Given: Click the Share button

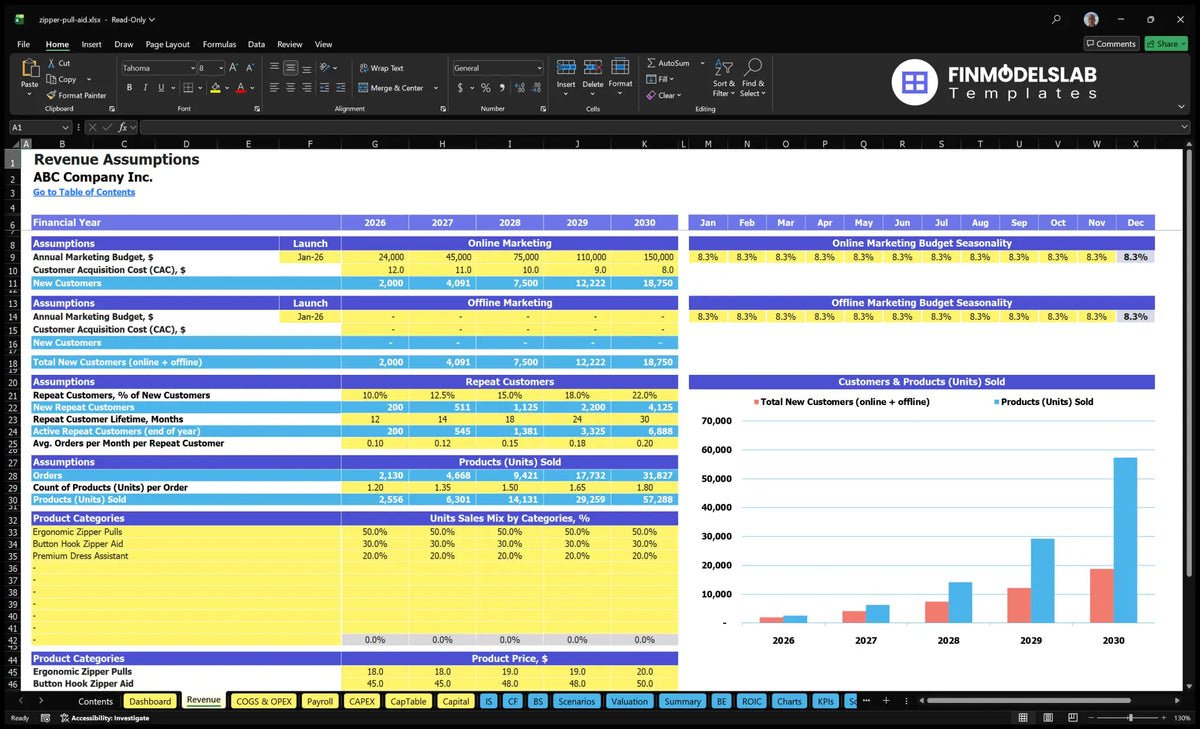Looking at the screenshot, I should pyautogui.click(x=1165, y=44).
